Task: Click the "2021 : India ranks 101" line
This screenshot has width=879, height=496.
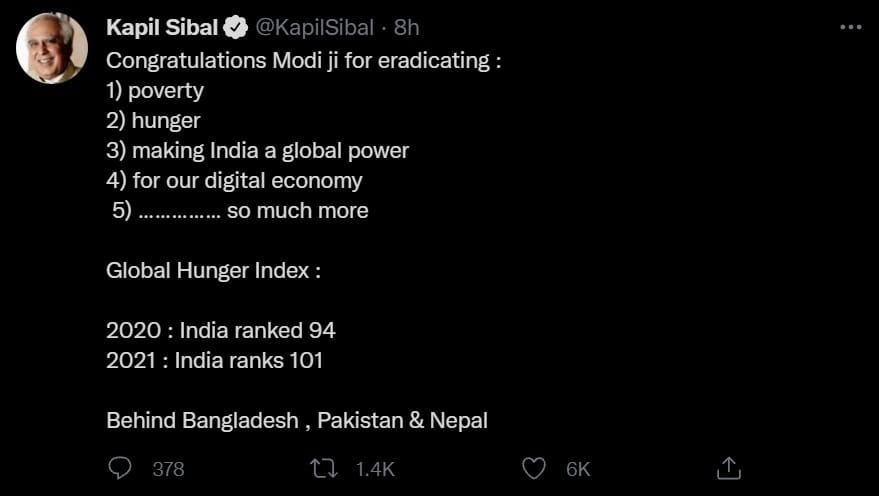Action: tap(215, 360)
